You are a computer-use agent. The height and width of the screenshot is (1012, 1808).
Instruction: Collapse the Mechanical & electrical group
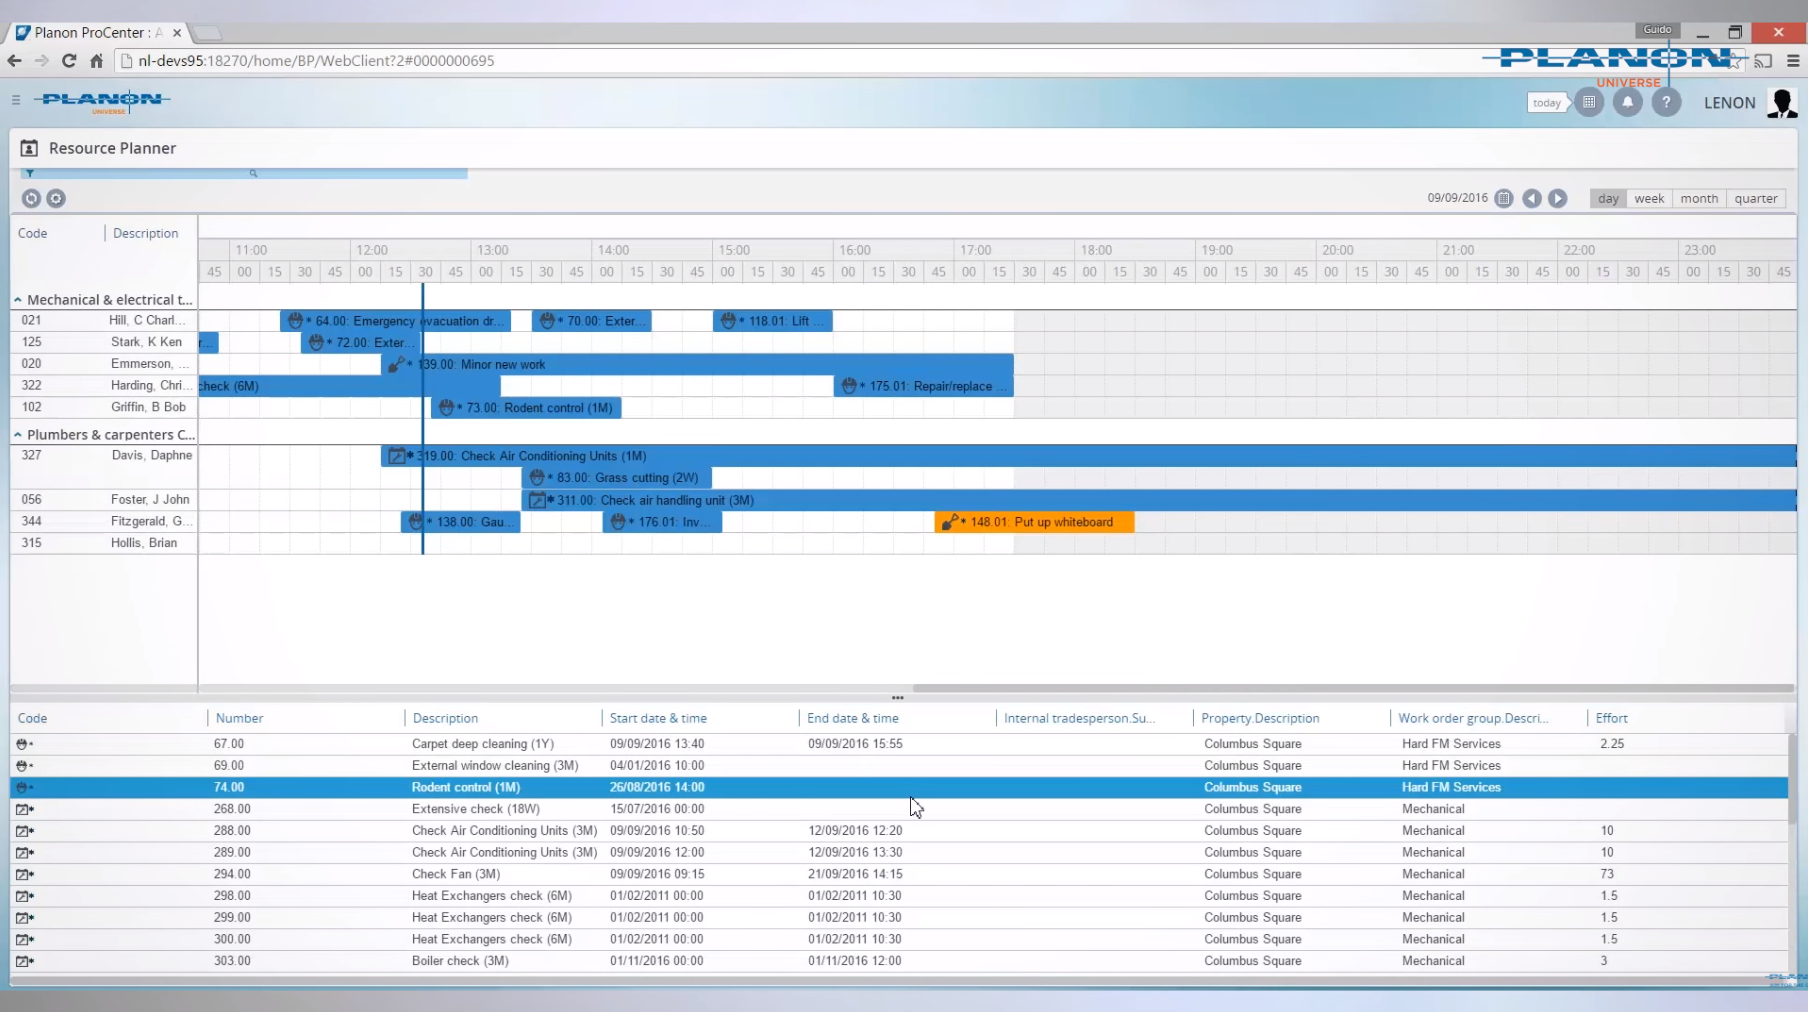pos(17,300)
